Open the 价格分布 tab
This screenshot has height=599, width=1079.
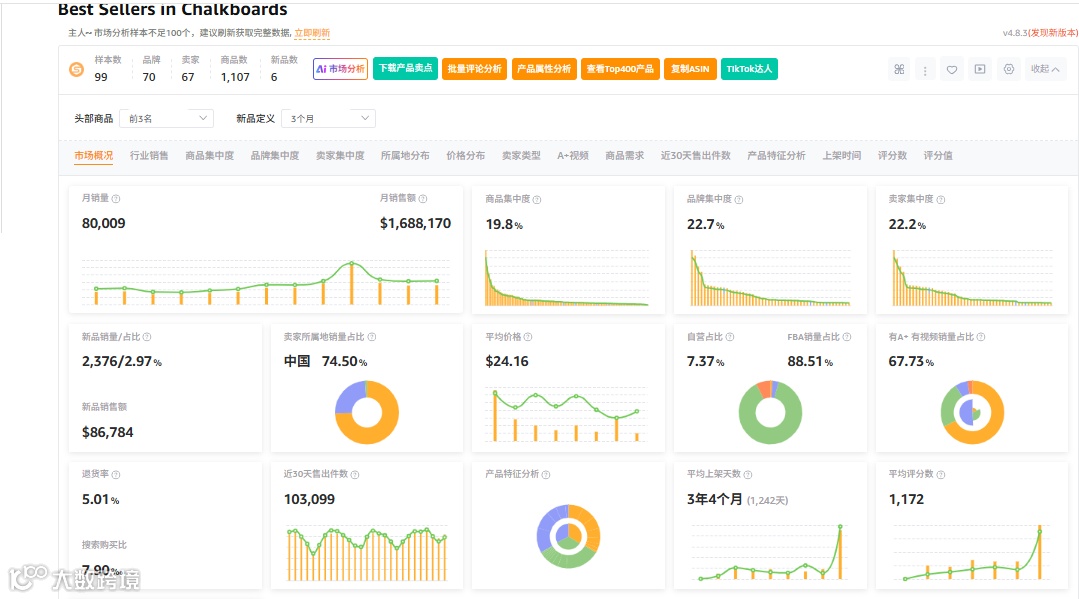tap(466, 156)
